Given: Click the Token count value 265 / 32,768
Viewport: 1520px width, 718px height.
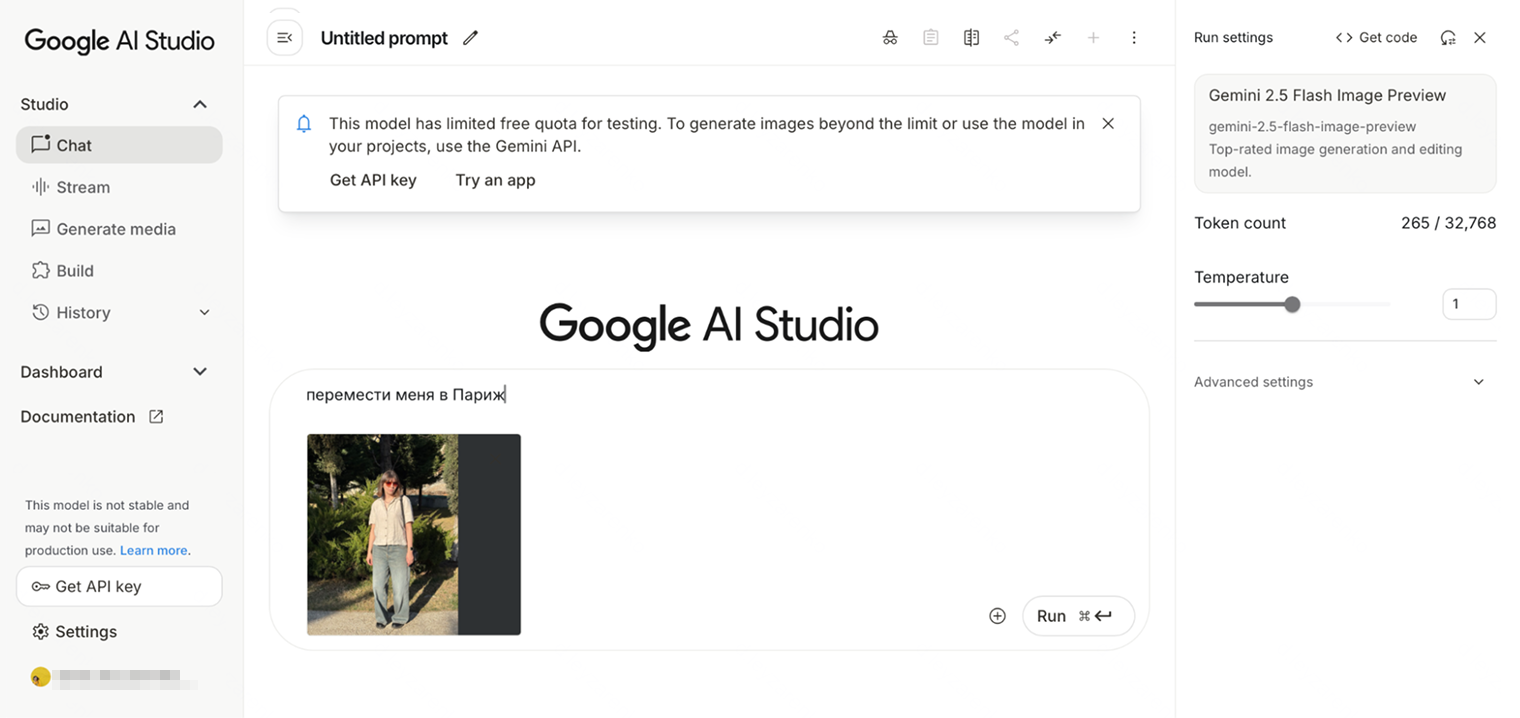Looking at the screenshot, I should click(1448, 223).
